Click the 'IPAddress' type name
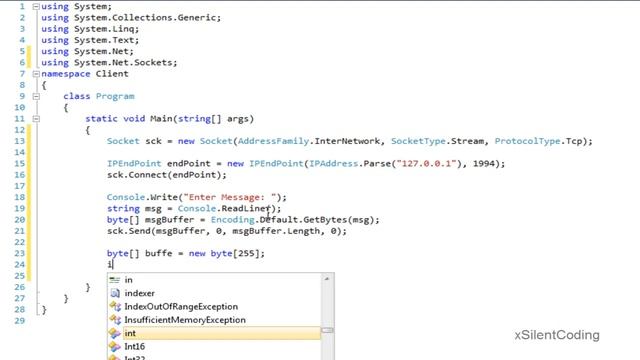This screenshot has height=360, width=640. (333, 164)
